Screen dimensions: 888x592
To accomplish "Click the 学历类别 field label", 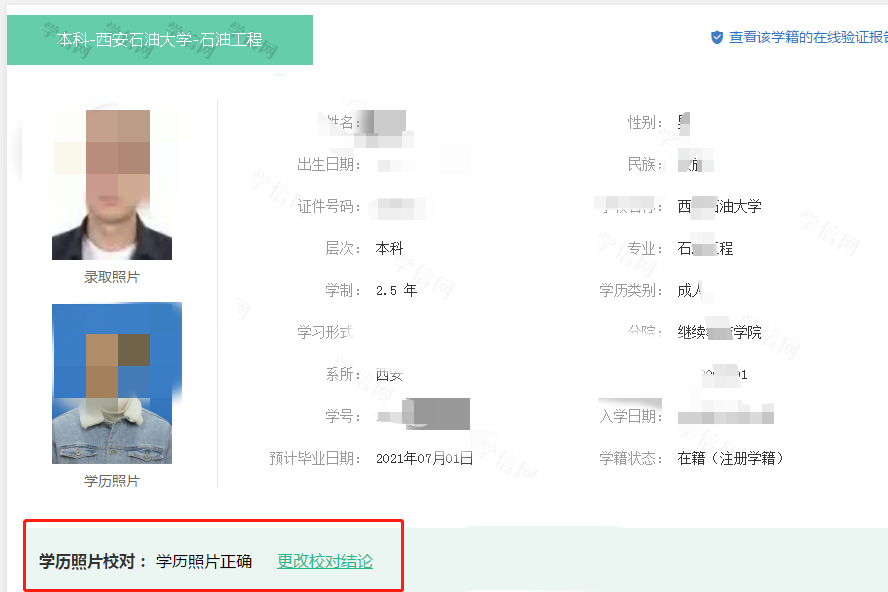I will pos(632,291).
